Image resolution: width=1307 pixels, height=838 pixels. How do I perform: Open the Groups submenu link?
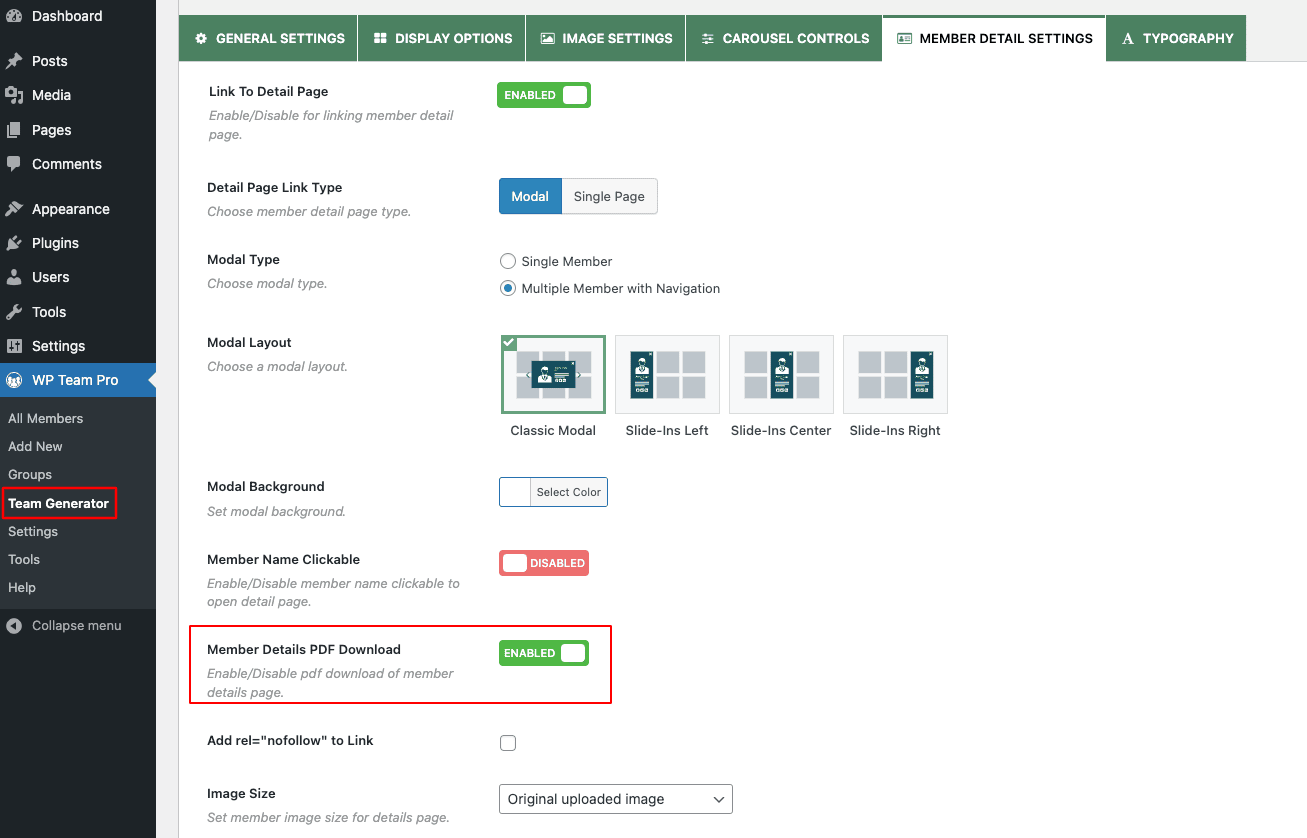[x=30, y=474]
